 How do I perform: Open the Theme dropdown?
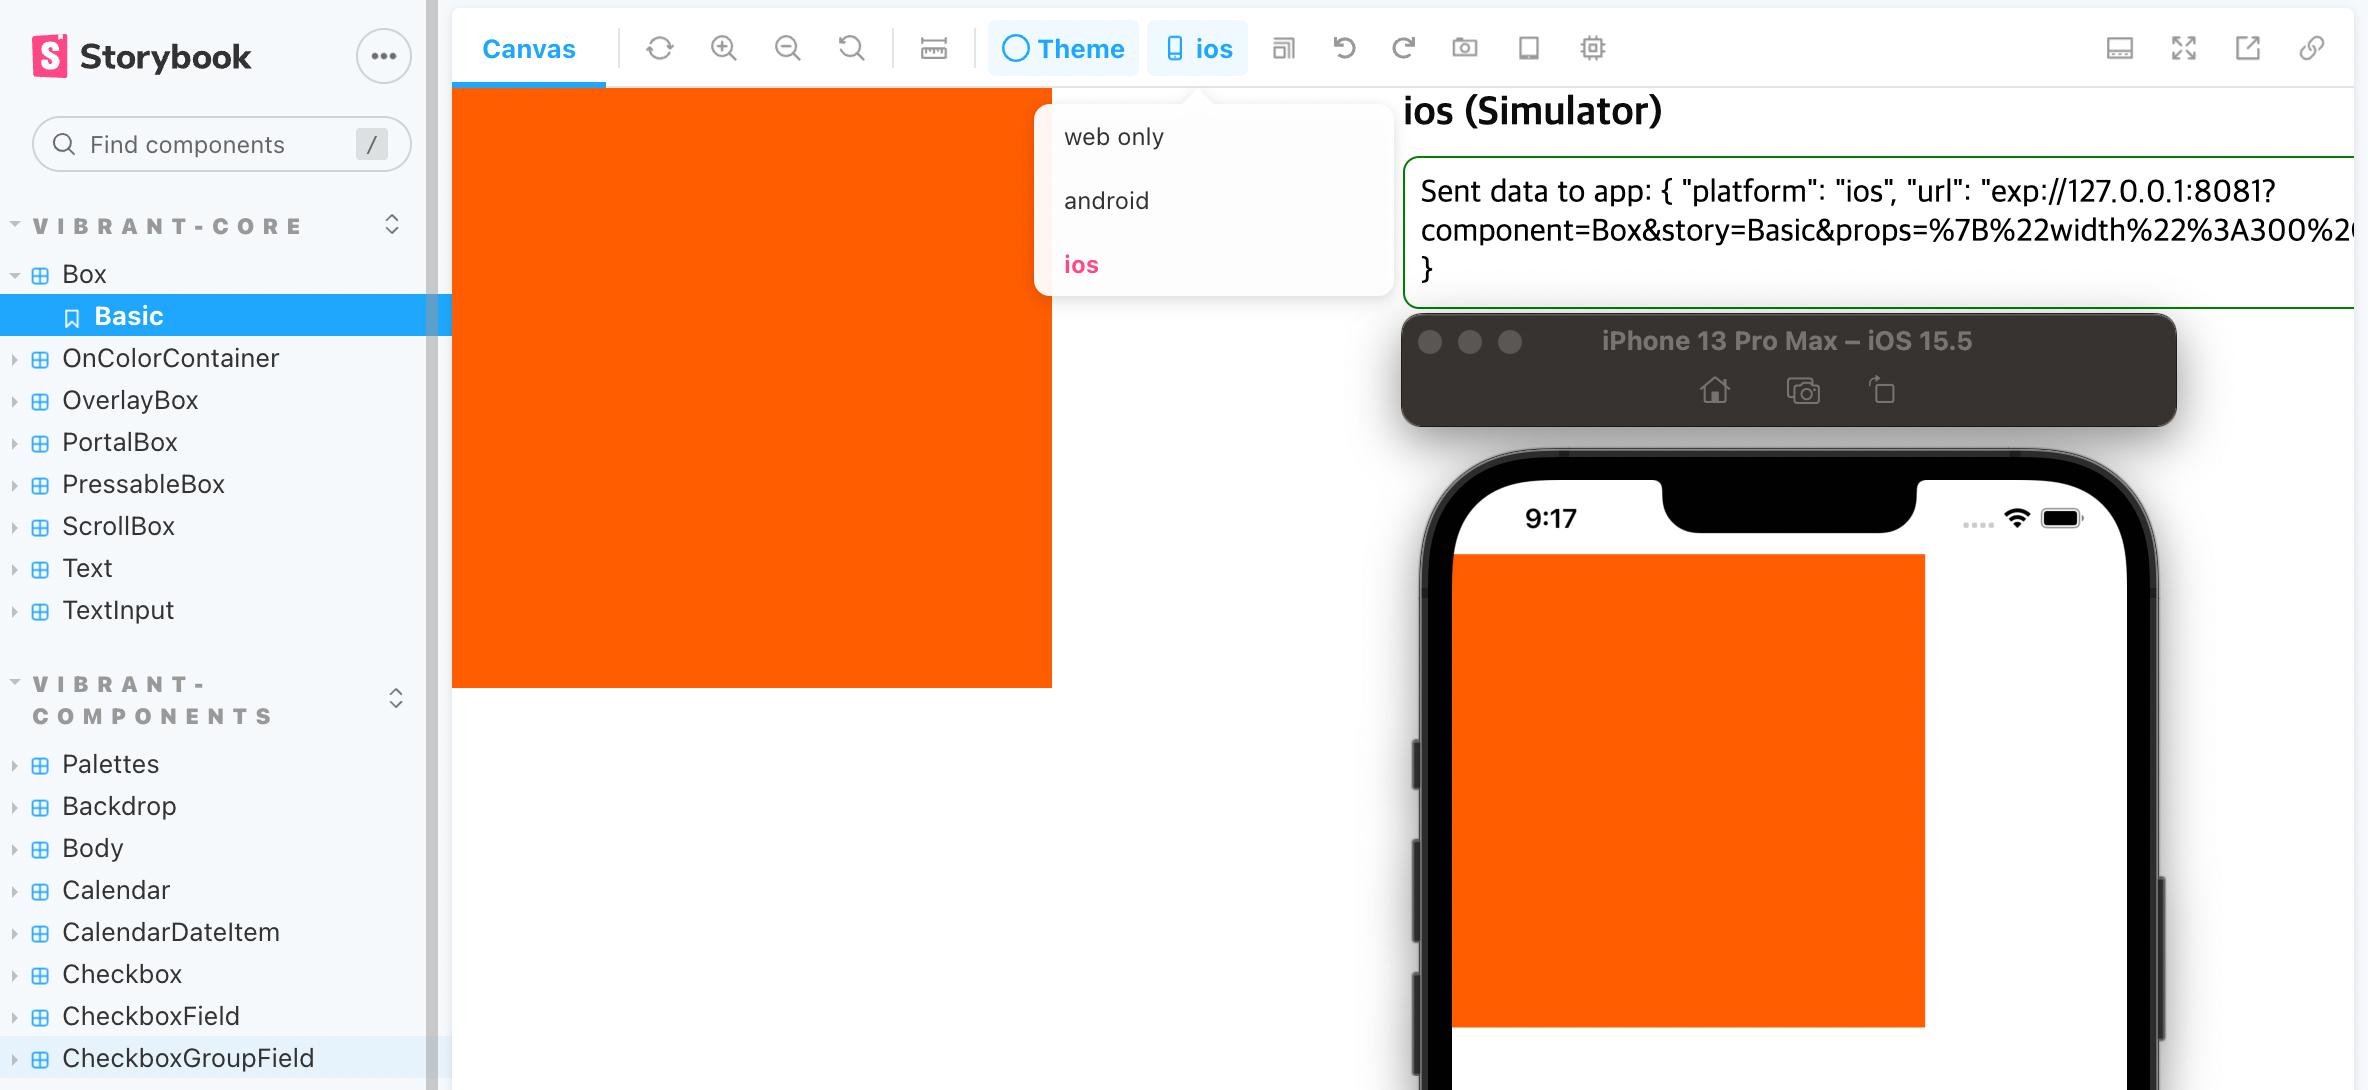coord(1063,48)
